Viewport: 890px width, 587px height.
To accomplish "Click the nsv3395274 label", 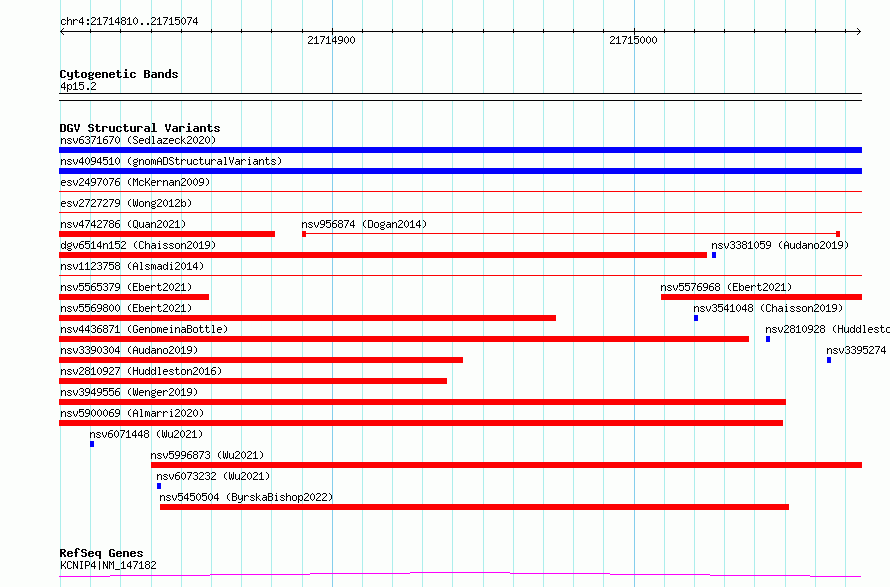I will point(856,350).
